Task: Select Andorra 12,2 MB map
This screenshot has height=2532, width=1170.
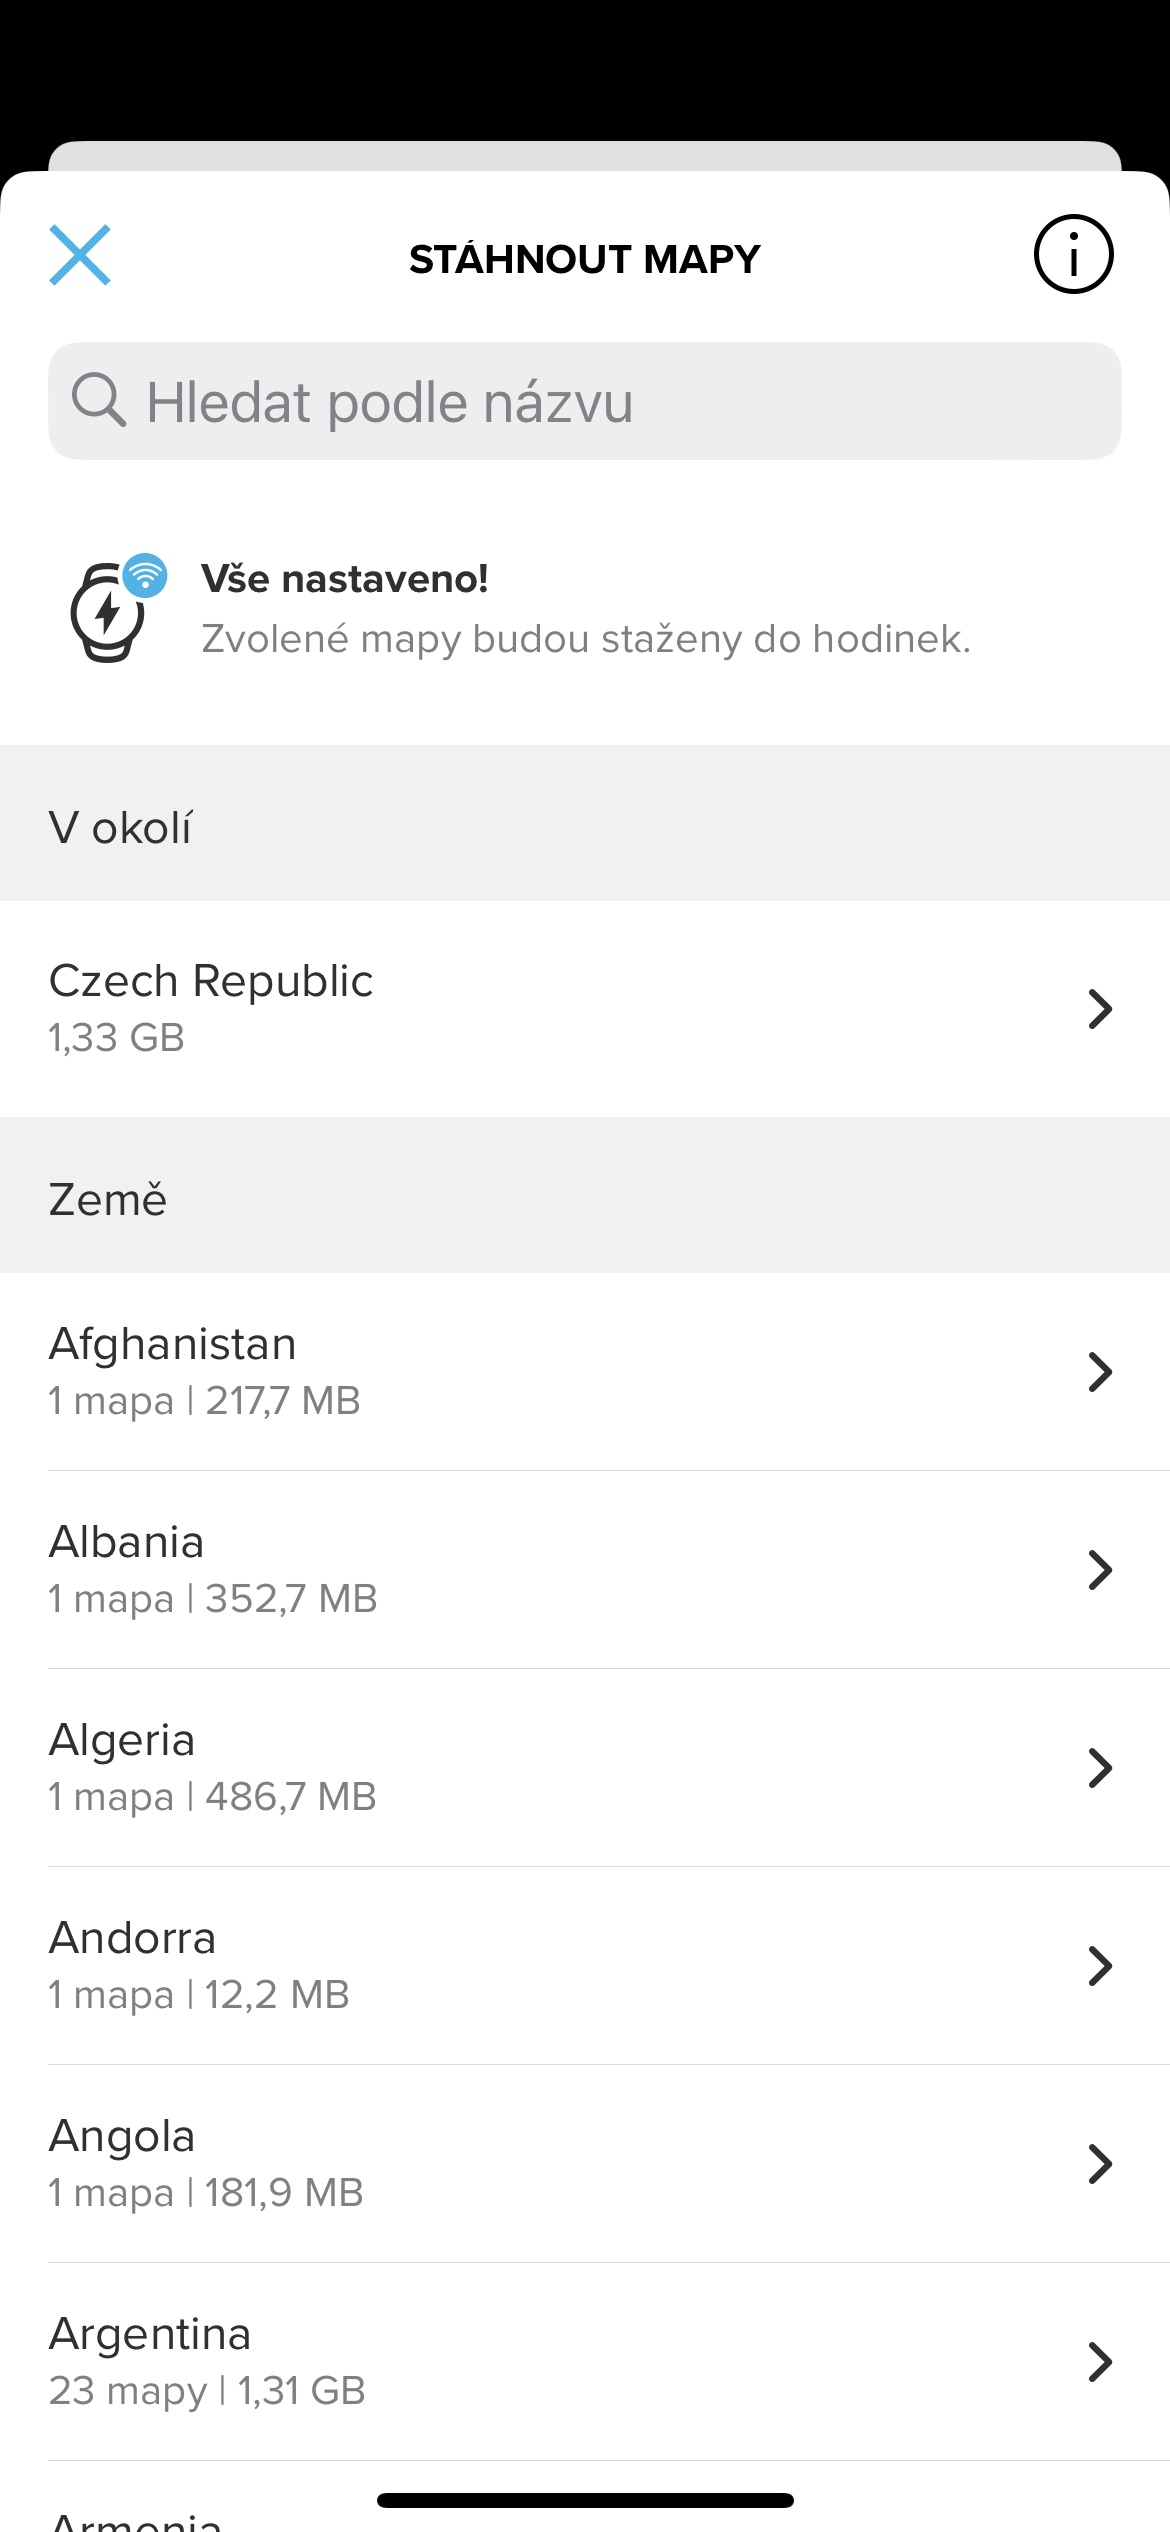Action: pyautogui.click(x=400, y=1966)
